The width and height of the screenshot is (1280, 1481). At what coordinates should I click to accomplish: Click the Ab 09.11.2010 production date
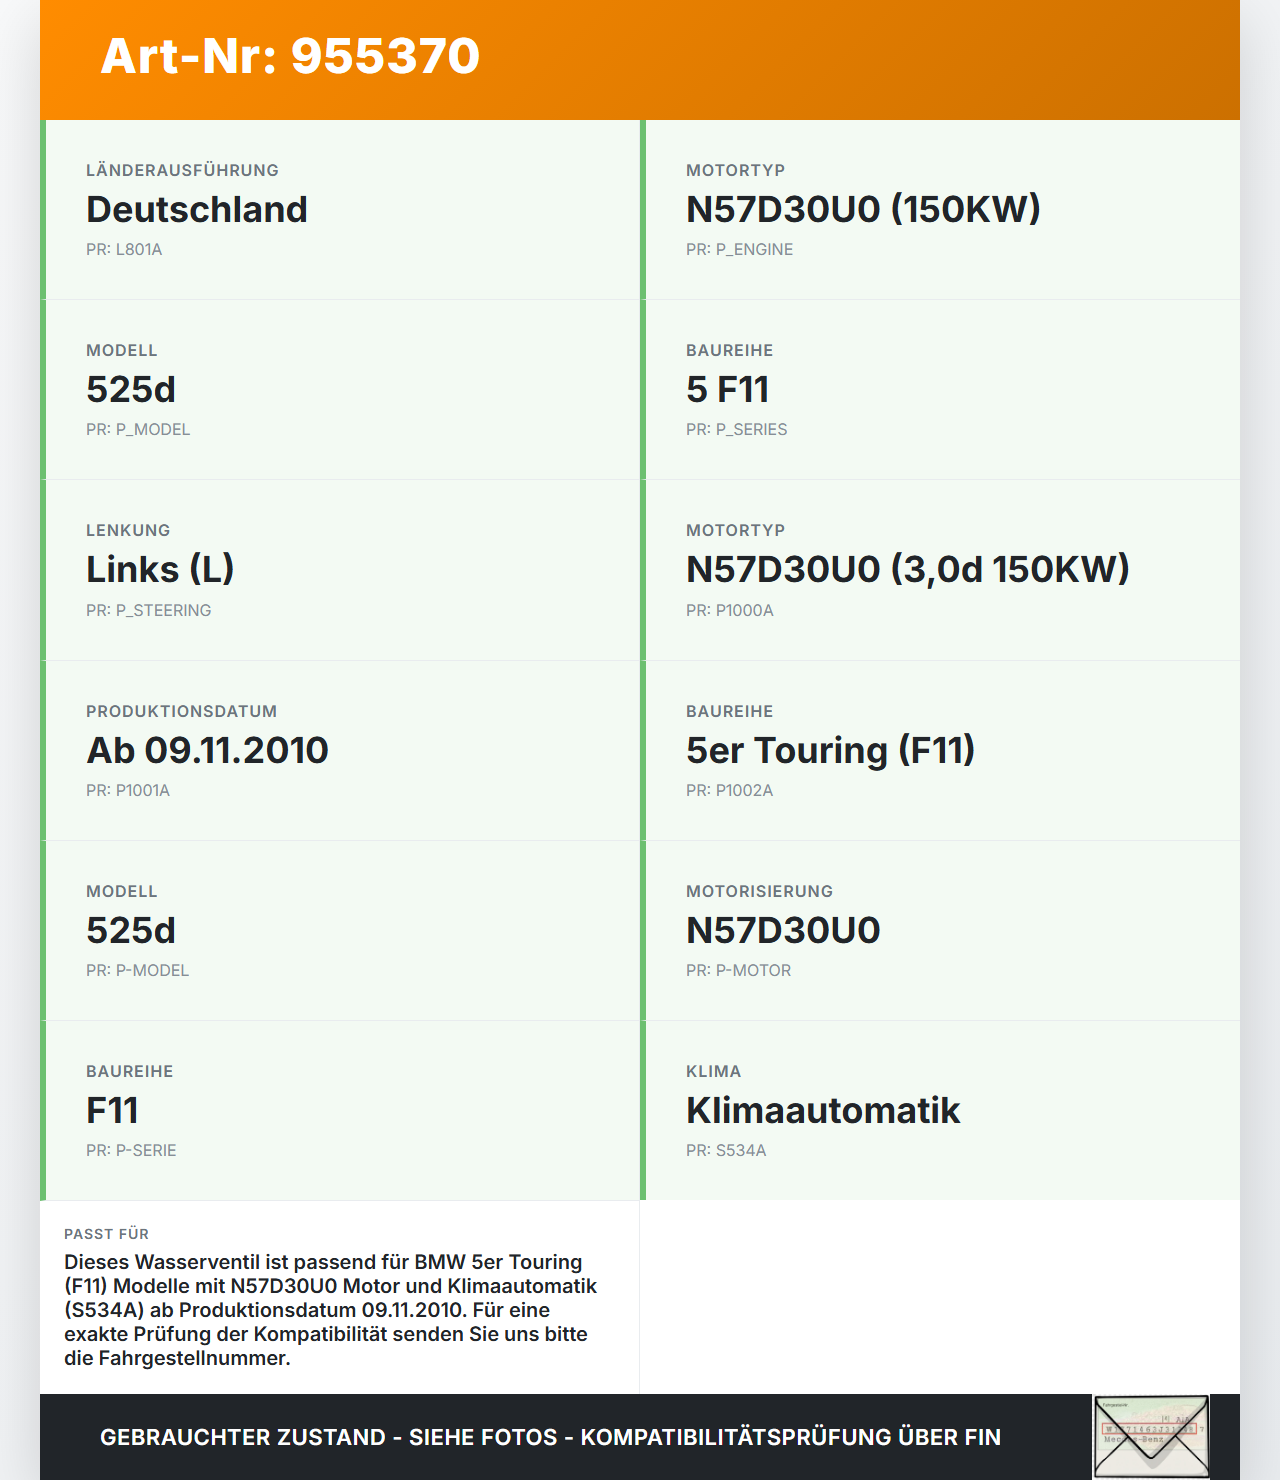tap(208, 751)
